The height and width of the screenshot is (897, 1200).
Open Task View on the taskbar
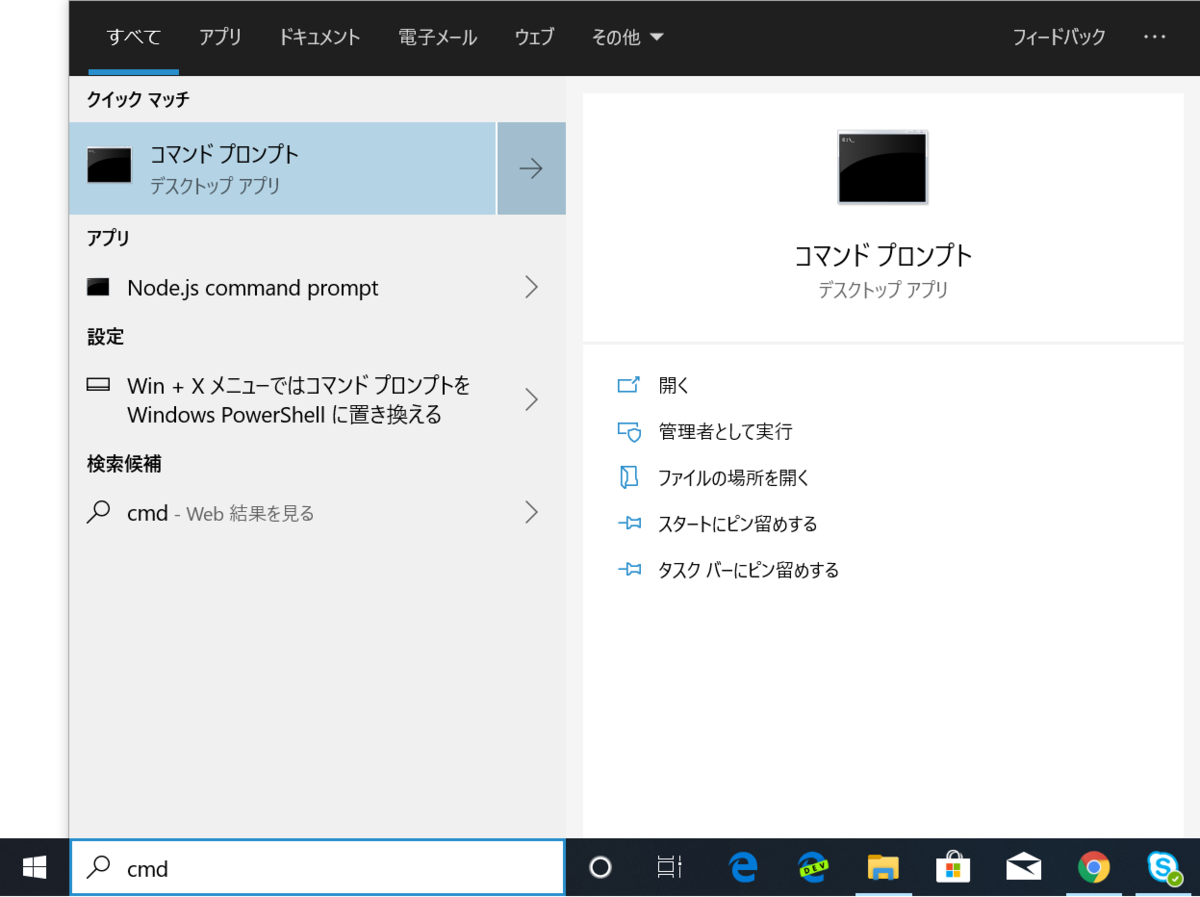(x=670, y=867)
